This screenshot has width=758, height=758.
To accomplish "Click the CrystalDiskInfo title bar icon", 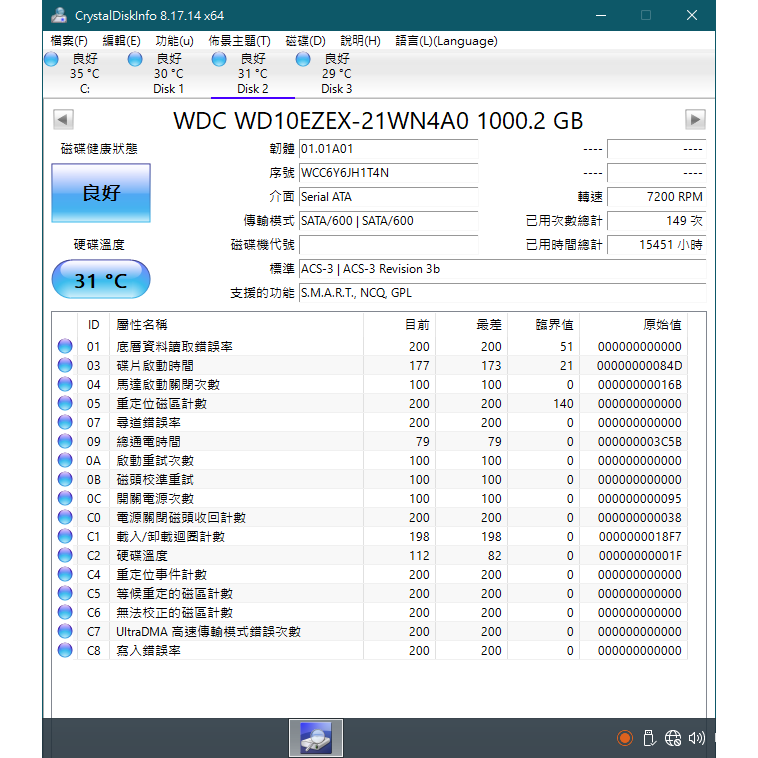I will tap(59, 15).
